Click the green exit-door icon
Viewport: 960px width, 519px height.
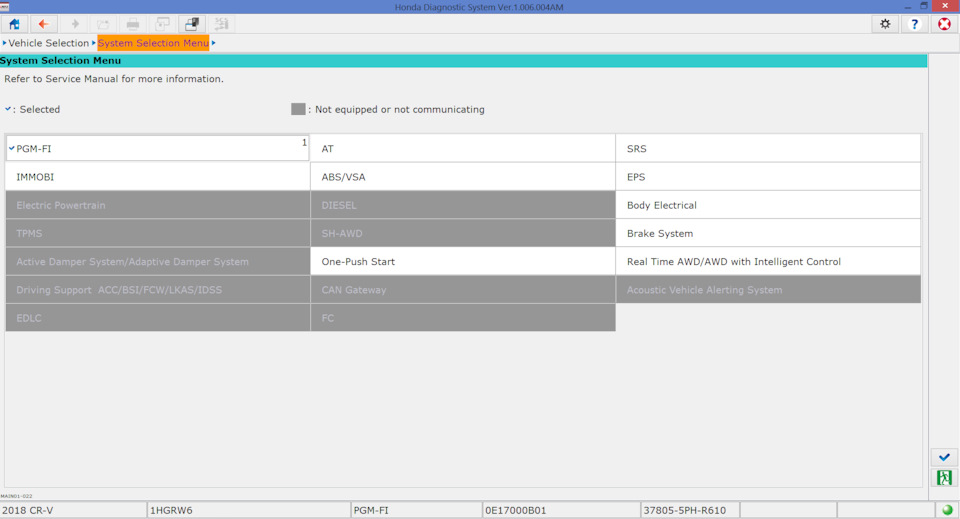point(944,477)
